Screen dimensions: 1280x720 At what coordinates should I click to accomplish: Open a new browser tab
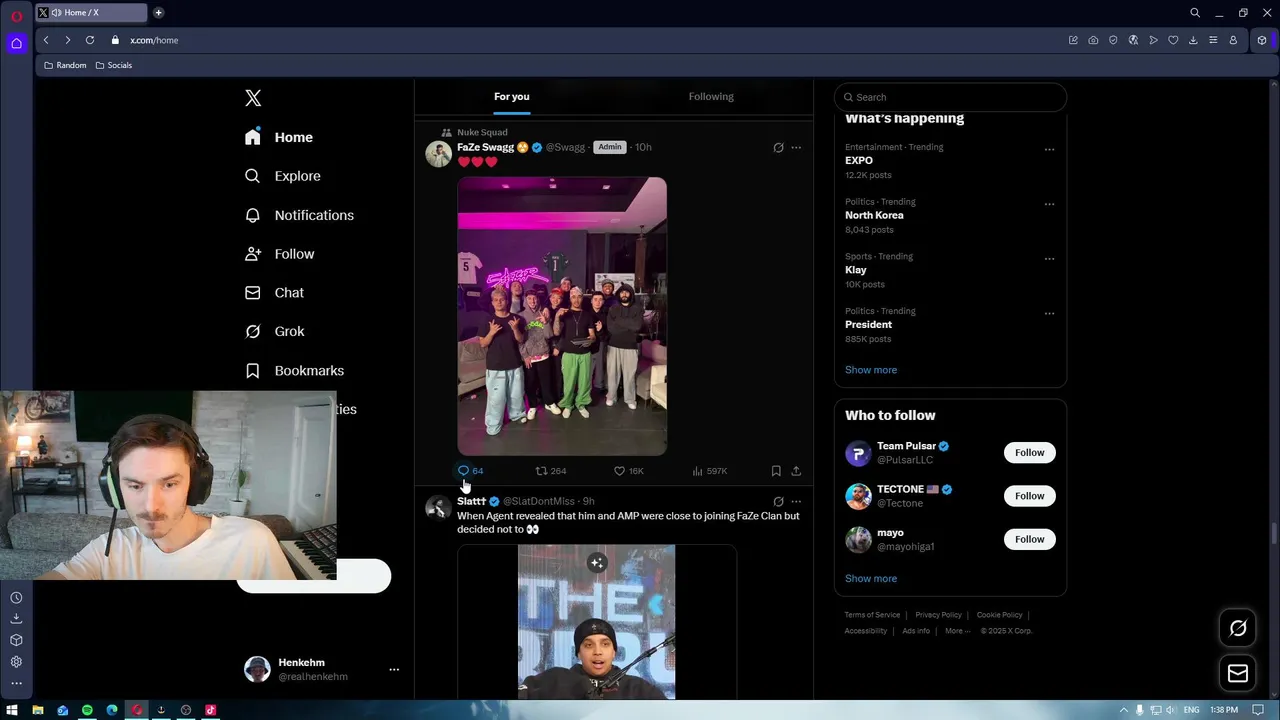click(x=158, y=13)
